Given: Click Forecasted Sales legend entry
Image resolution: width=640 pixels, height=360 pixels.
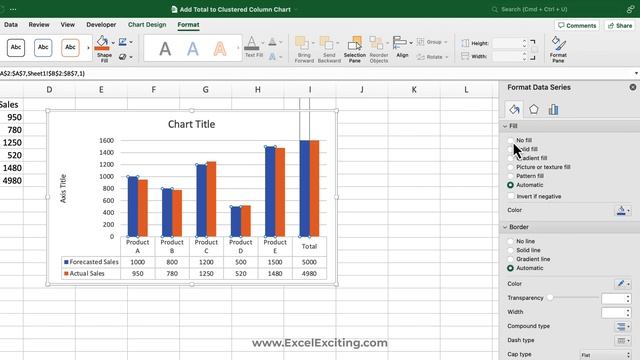Looking at the screenshot, I should (x=91, y=262).
